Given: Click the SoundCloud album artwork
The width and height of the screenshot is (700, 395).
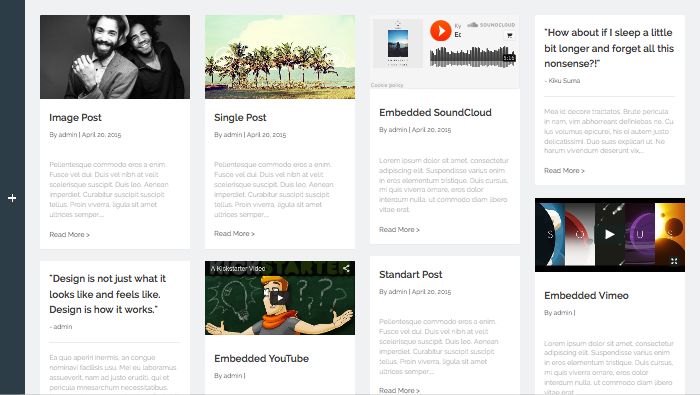Looking at the screenshot, I should [x=398, y=43].
